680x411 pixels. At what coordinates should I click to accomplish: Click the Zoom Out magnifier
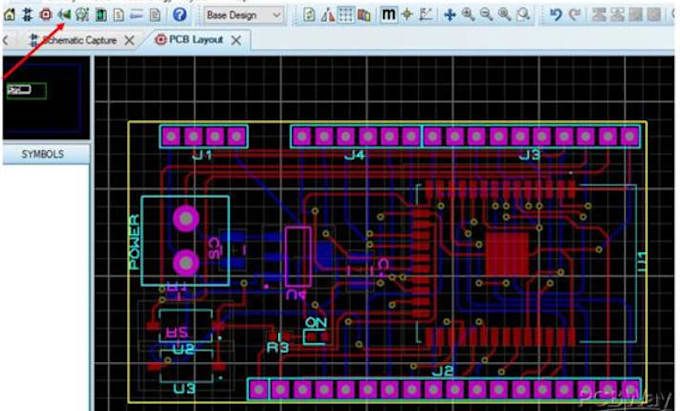(486, 15)
